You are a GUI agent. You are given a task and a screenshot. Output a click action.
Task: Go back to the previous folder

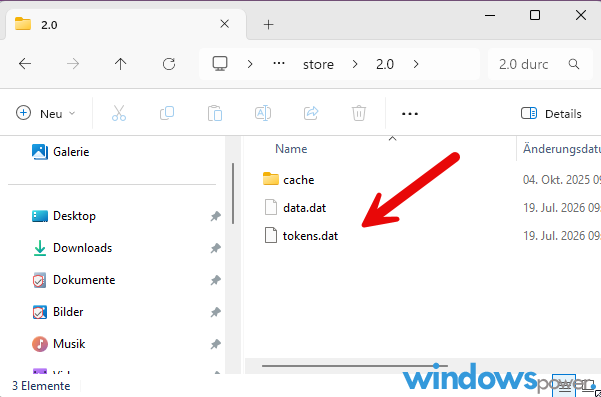pyautogui.click(x=25, y=64)
